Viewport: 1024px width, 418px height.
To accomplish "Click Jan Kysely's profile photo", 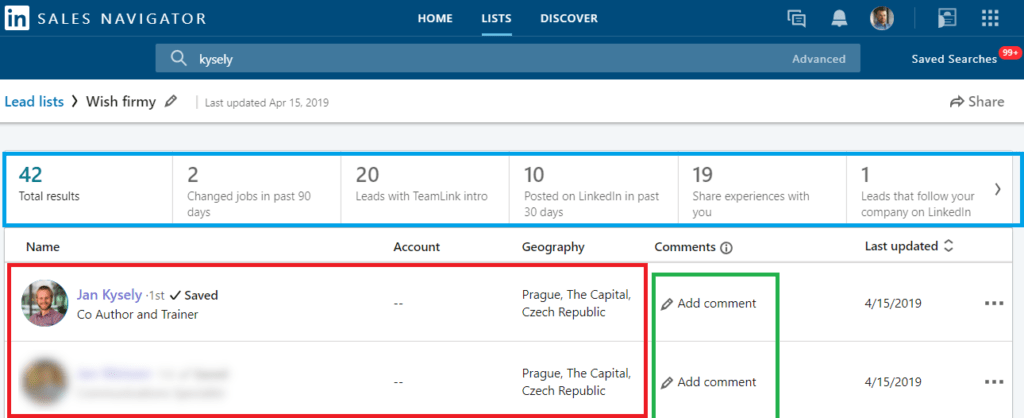I will click(x=44, y=303).
